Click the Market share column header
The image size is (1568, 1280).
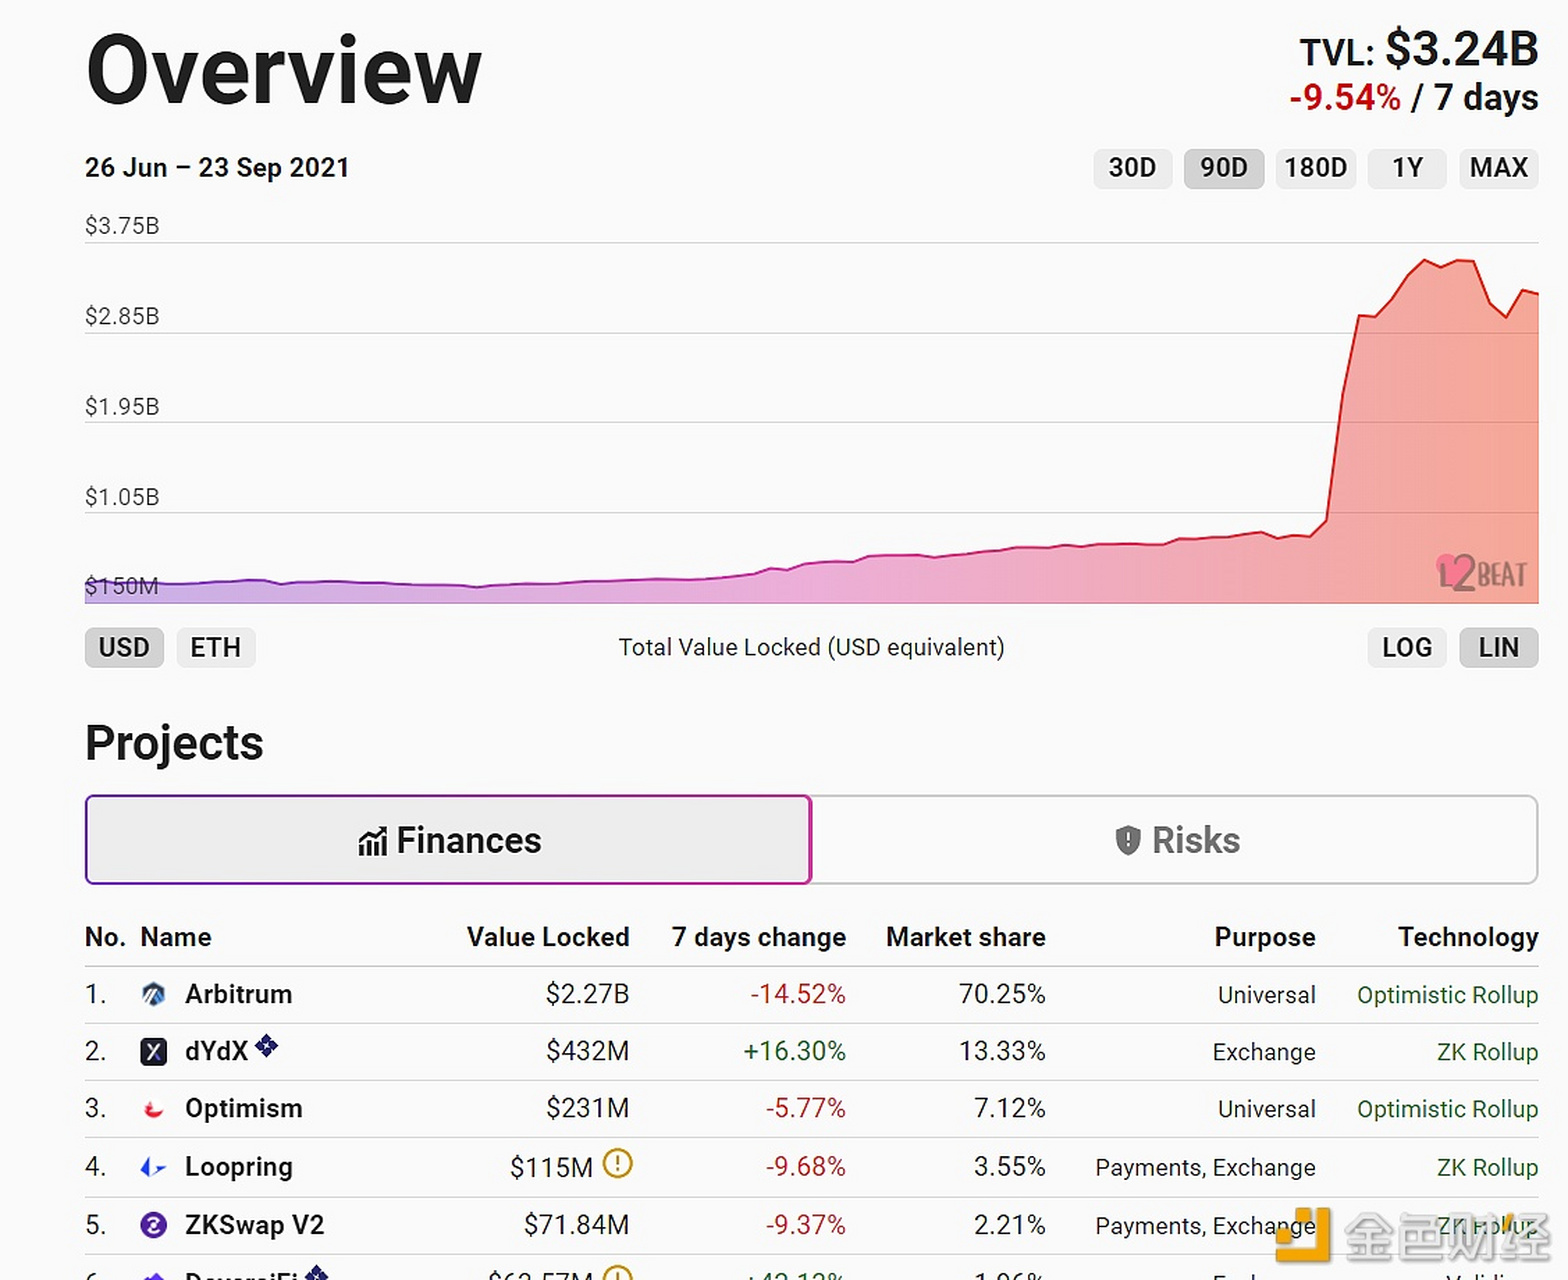(966, 937)
